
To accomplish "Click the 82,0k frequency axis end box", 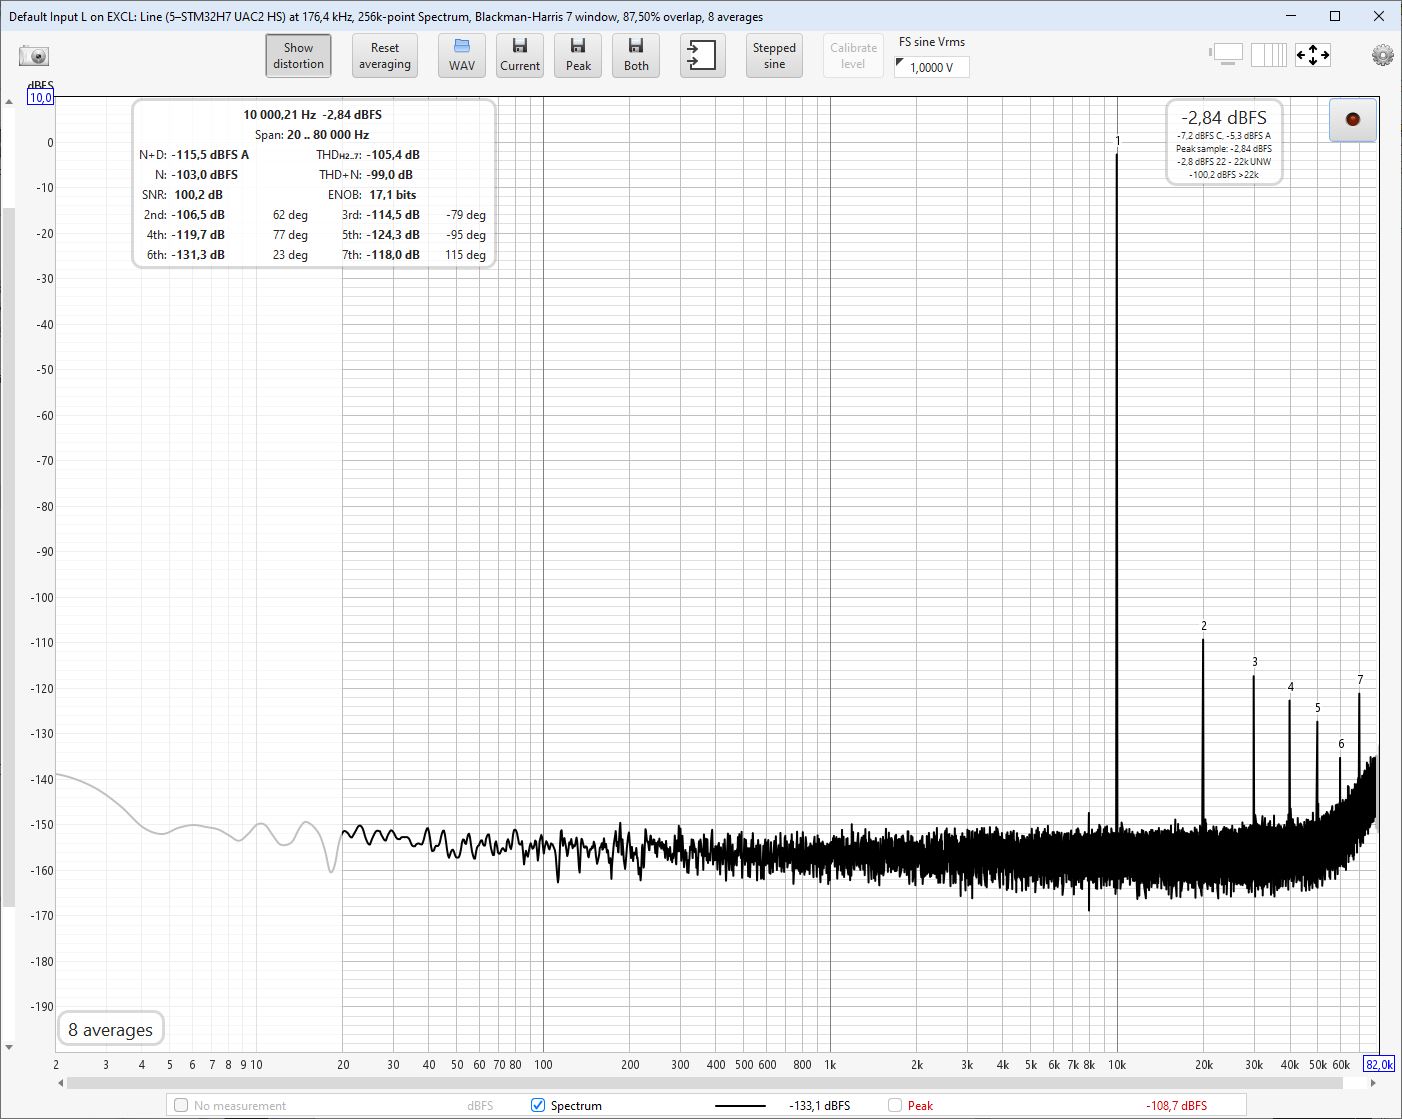I will [1379, 1064].
